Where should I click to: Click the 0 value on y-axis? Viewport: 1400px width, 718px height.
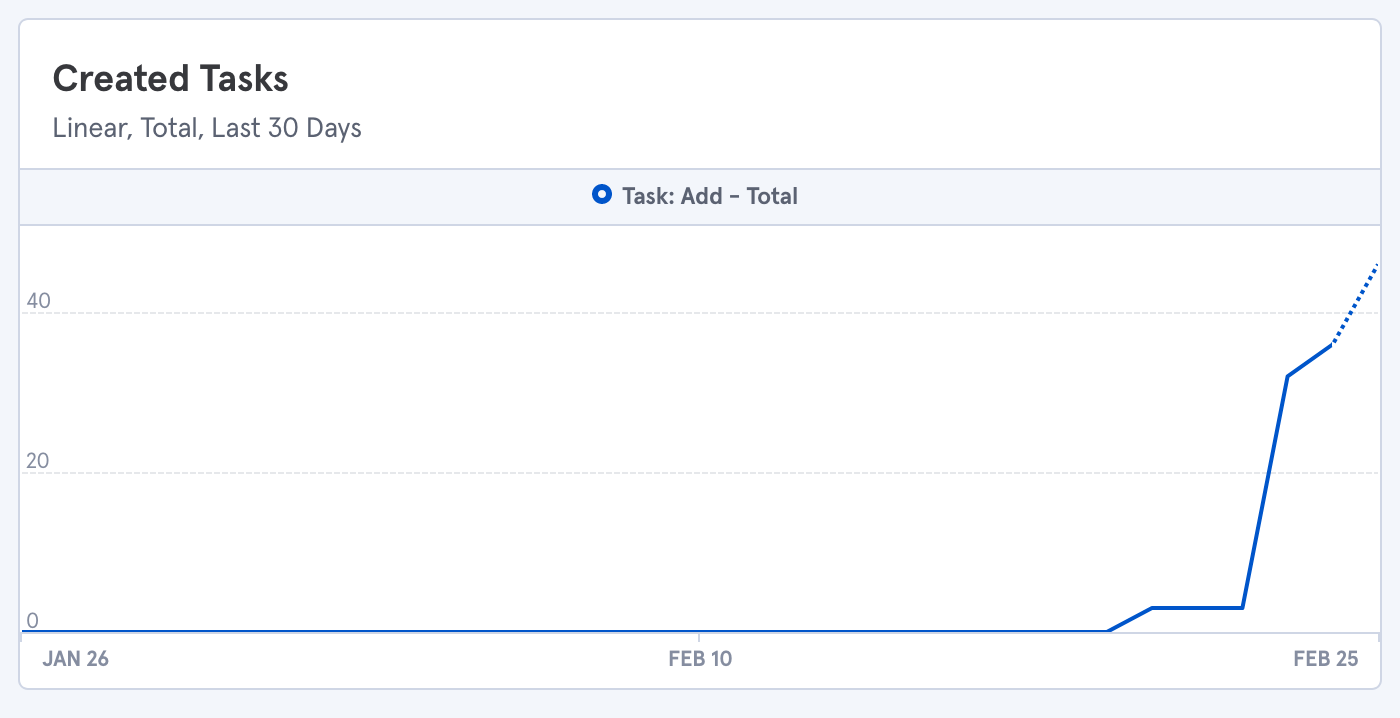coord(32,621)
